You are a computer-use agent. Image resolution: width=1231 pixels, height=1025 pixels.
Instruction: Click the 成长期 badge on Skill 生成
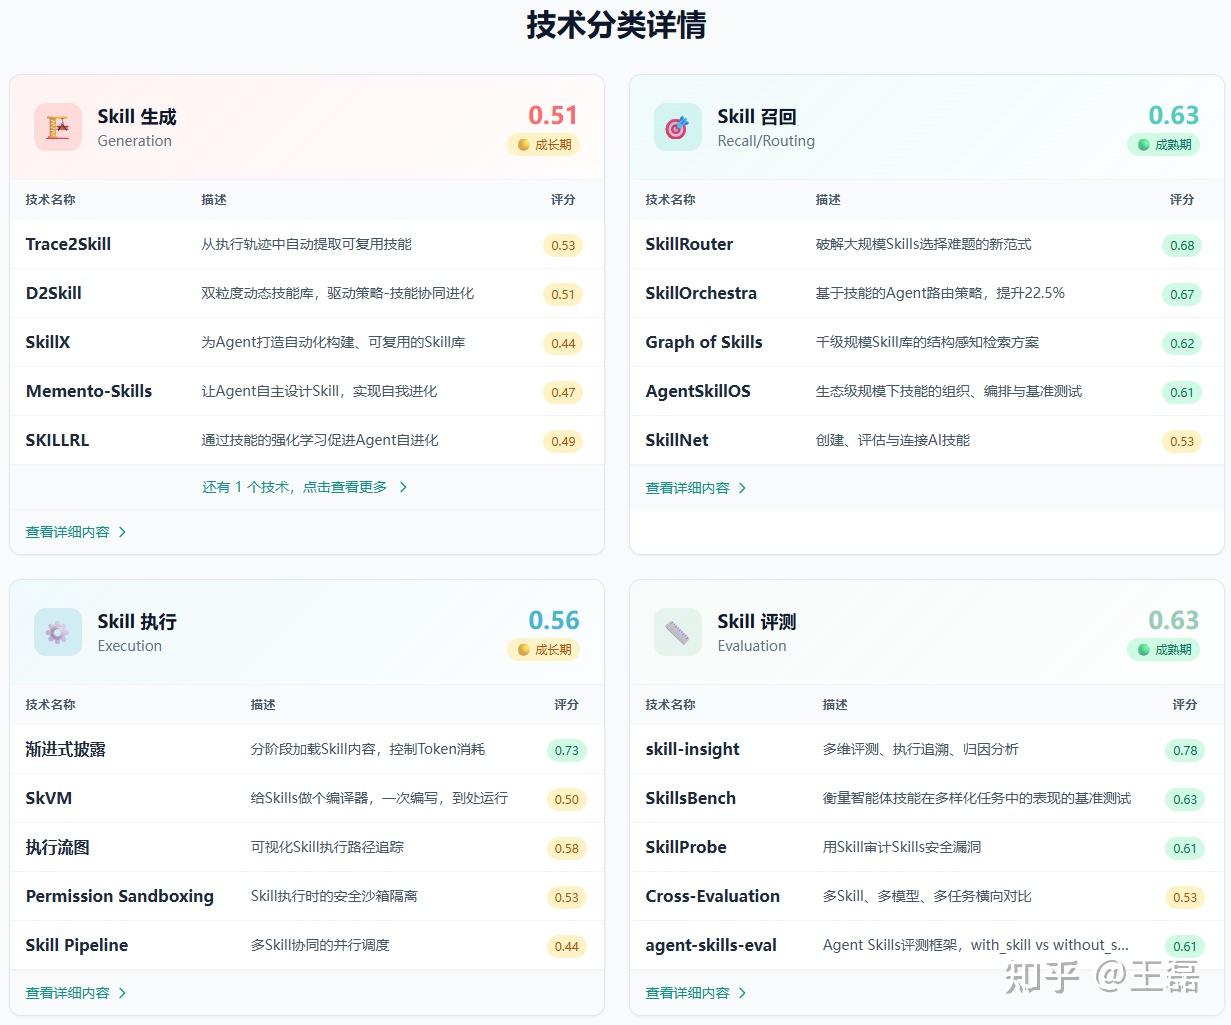pyautogui.click(x=543, y=145)
